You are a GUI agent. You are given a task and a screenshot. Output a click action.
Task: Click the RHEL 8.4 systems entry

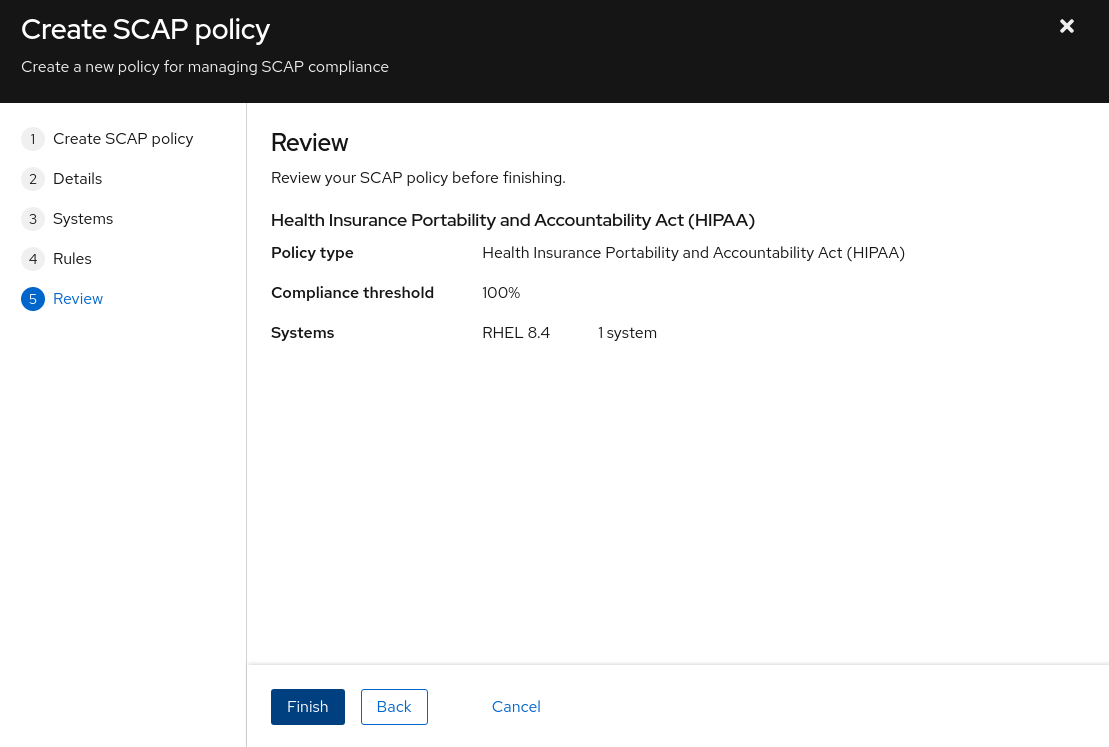(516, 333)
